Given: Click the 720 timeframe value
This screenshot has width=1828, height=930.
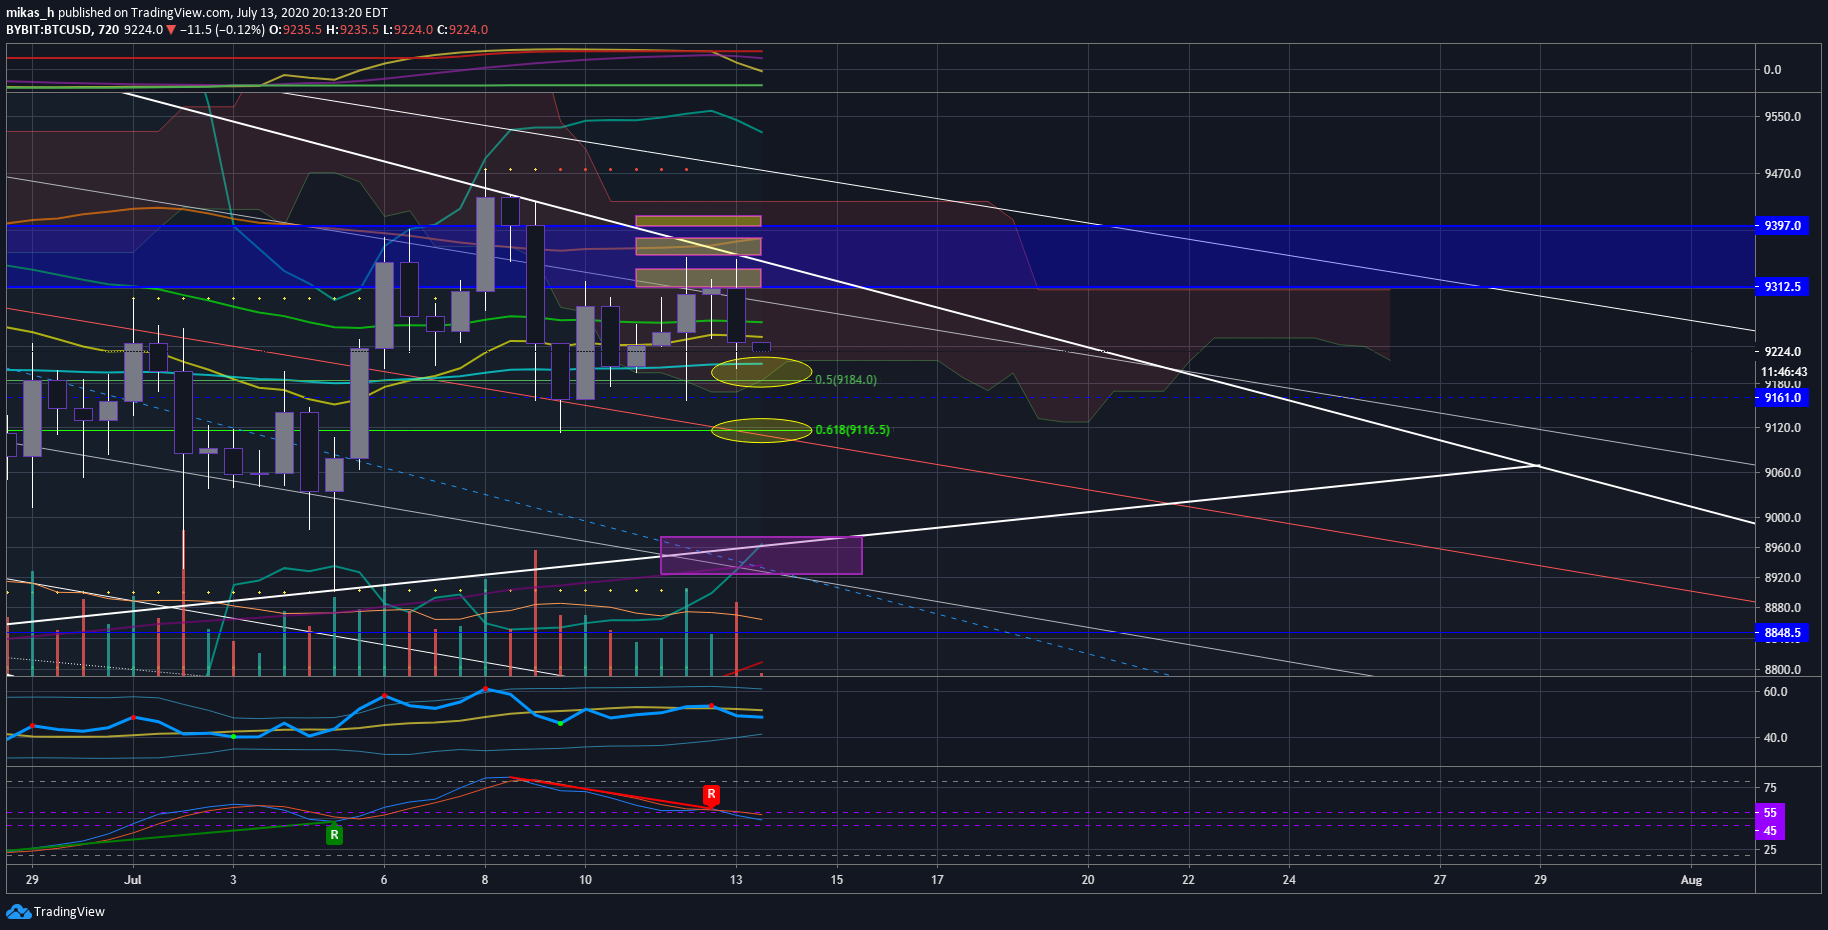Looking at the screenshot, I should pyautogui.click(x=108, y=30).
